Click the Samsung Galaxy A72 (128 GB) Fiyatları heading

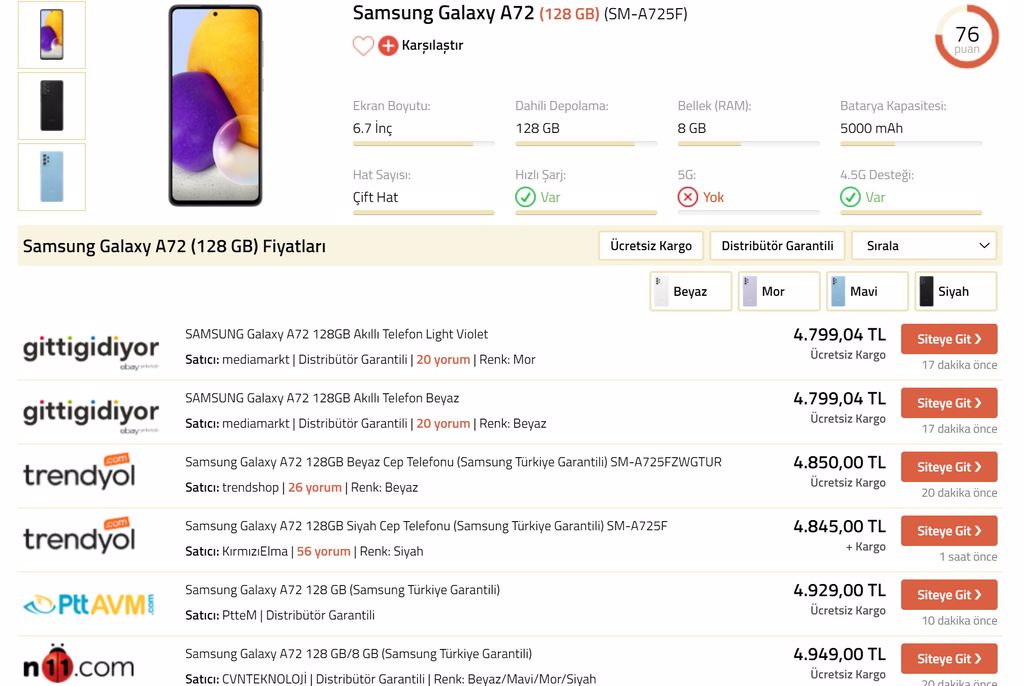coord(174,246)
